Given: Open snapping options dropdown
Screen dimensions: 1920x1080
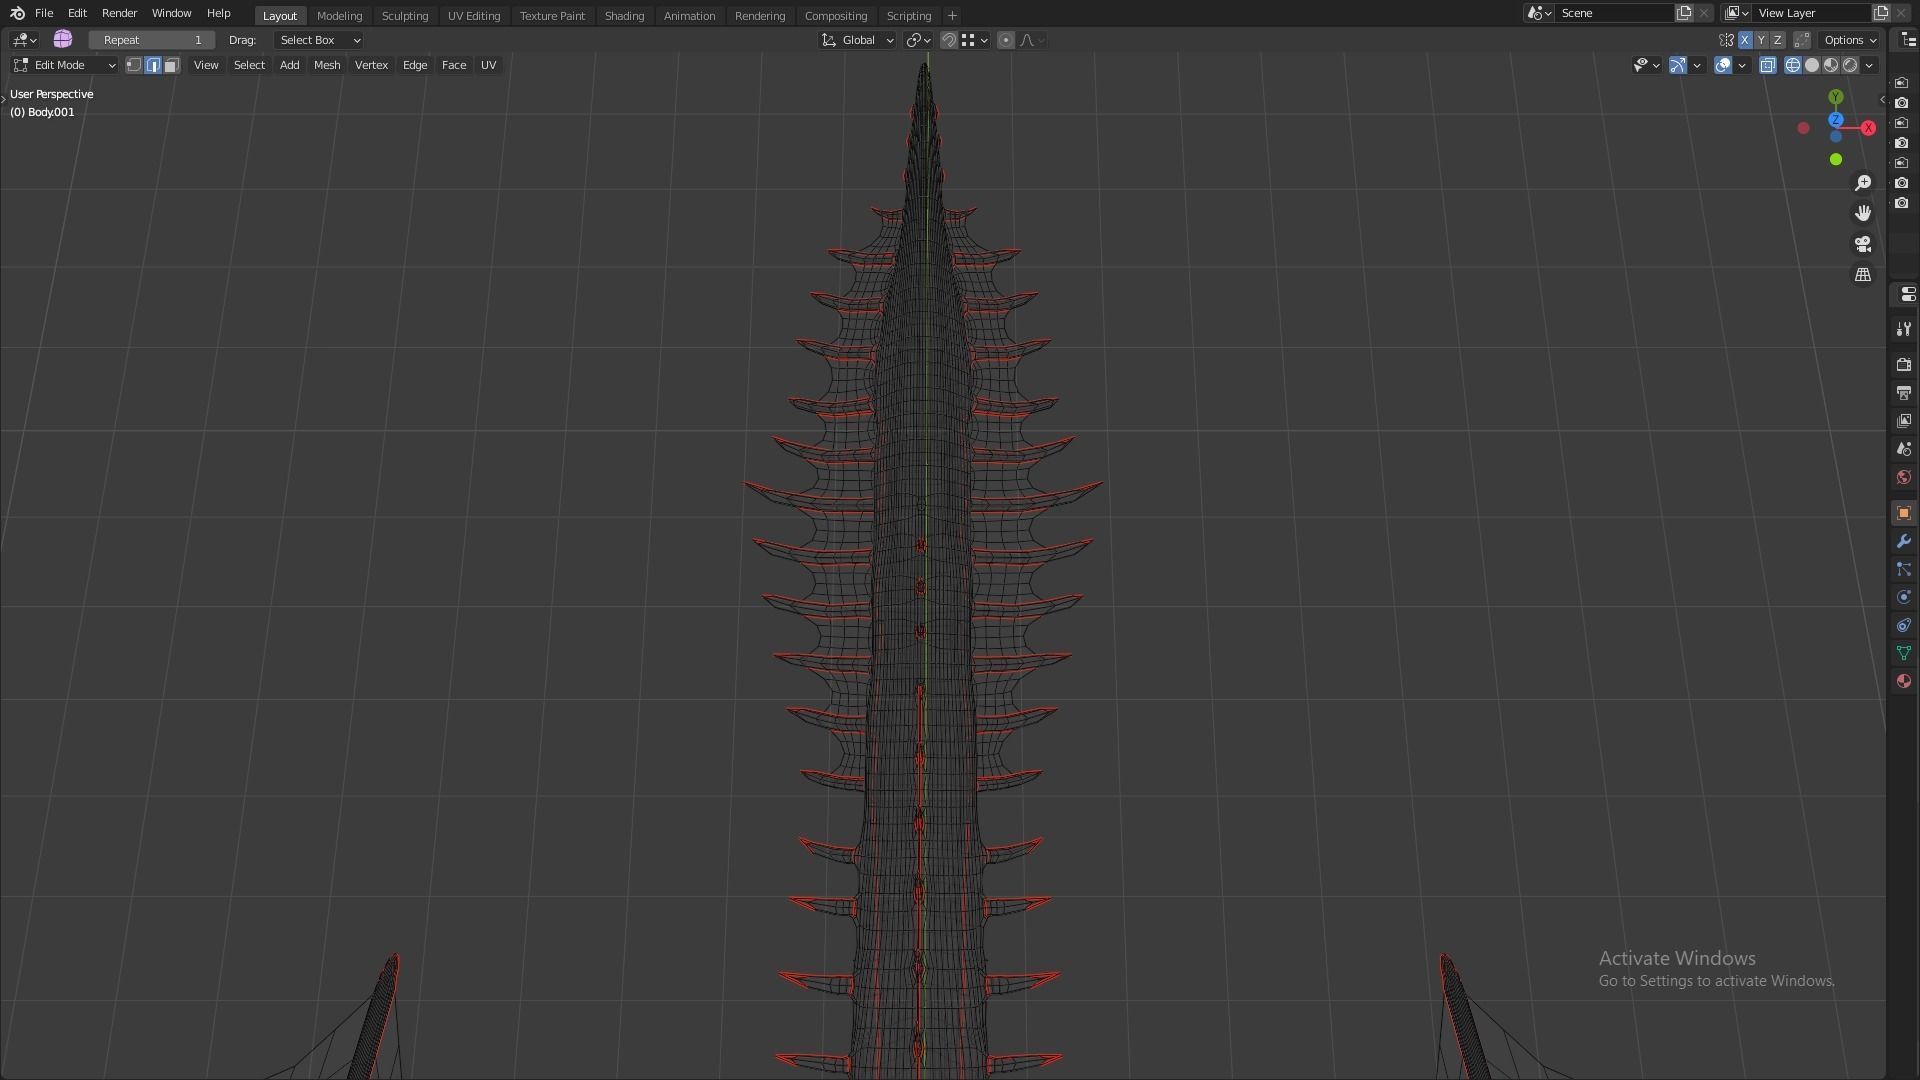Looking at the screenshot, I should tap(975, 40).
